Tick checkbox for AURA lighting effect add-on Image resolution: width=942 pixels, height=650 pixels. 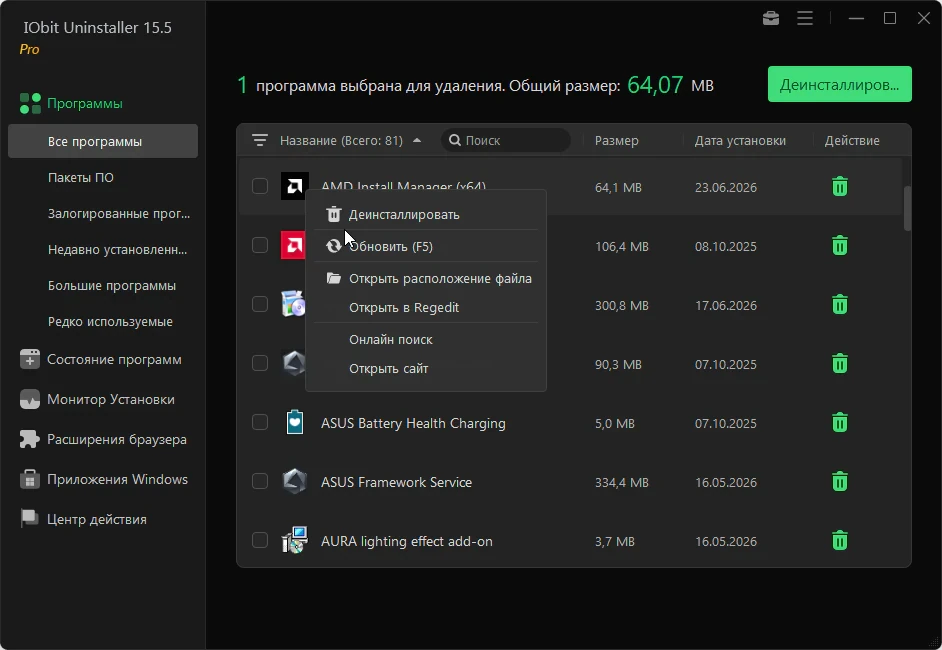[x=260, y=540]
